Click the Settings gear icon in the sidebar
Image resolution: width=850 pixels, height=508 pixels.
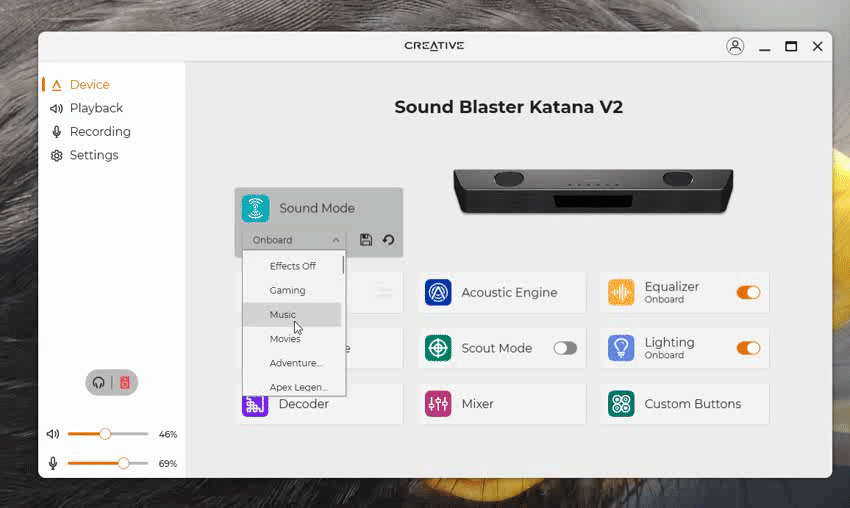tap(56, 156)
